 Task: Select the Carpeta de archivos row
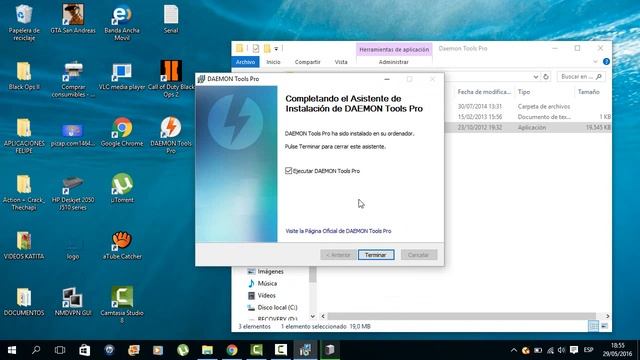coord(529,106)
